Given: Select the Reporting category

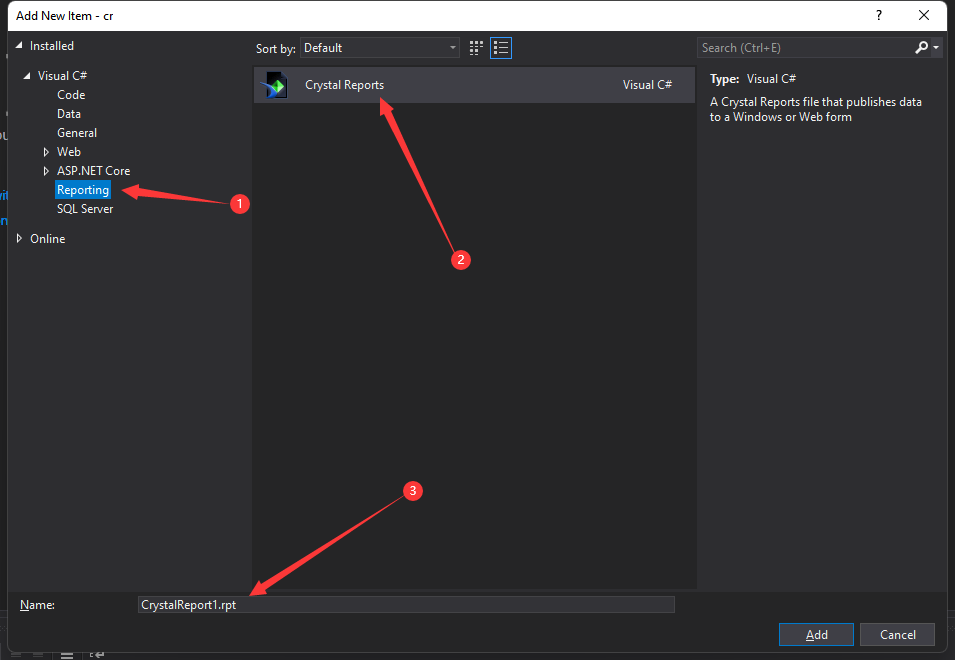Looking at the screenshot, I should pyautogui.click(x=83, y=190).
